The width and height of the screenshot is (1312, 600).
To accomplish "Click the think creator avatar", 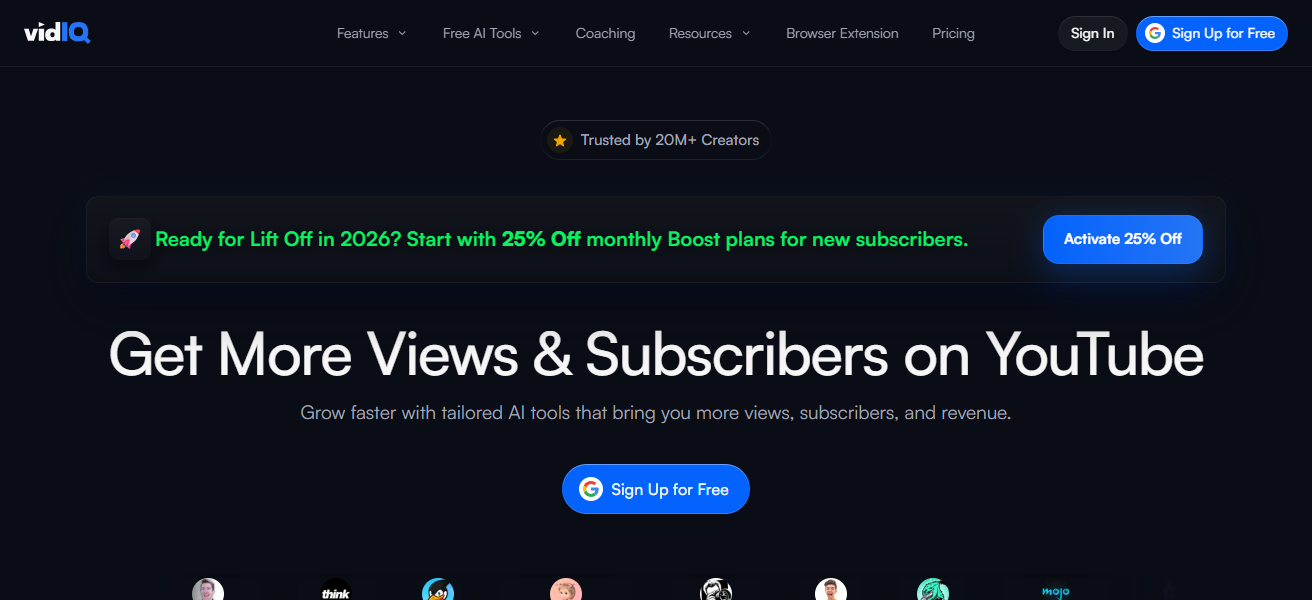I will (x=336, y=590).
